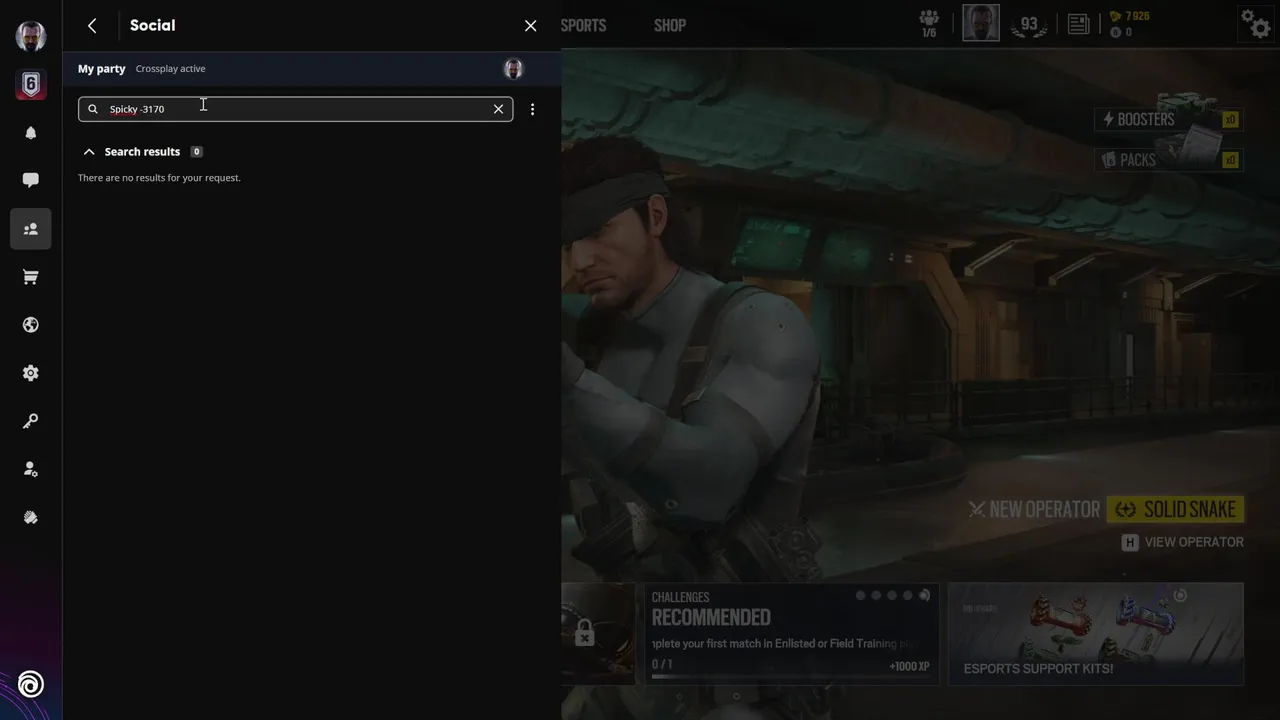Open the paw-shaped sidebar icon
Screen dimensions: 1280x720
31,517
